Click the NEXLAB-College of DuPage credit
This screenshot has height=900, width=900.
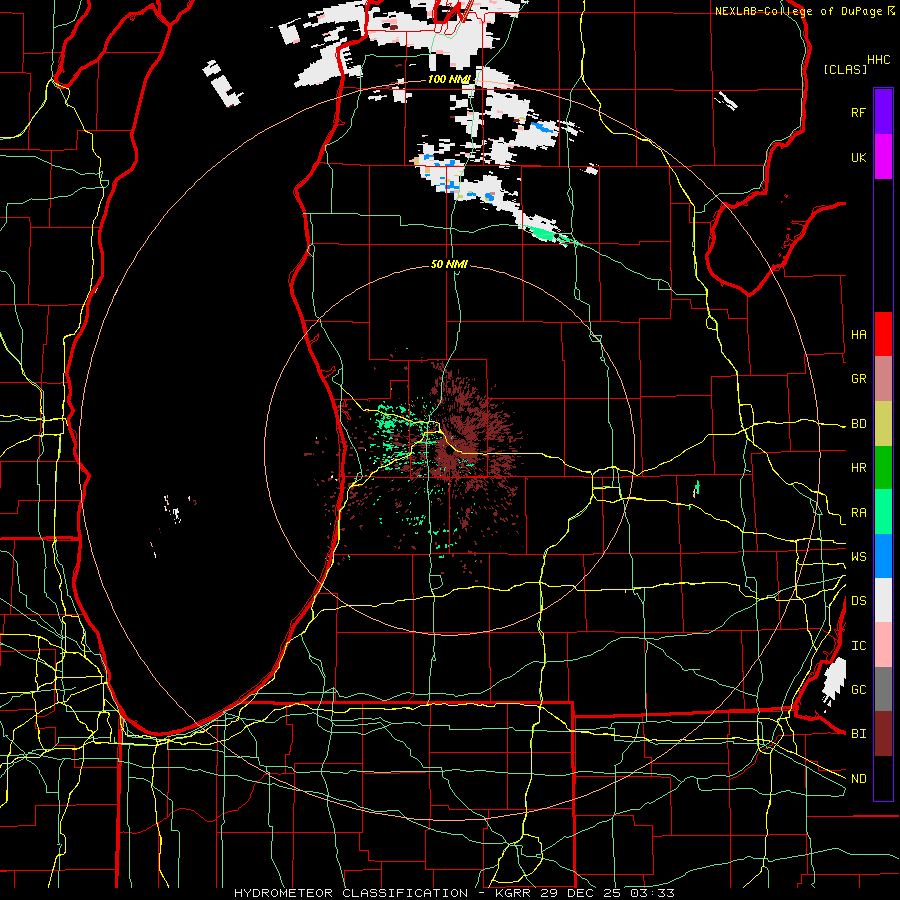point(798,11)
